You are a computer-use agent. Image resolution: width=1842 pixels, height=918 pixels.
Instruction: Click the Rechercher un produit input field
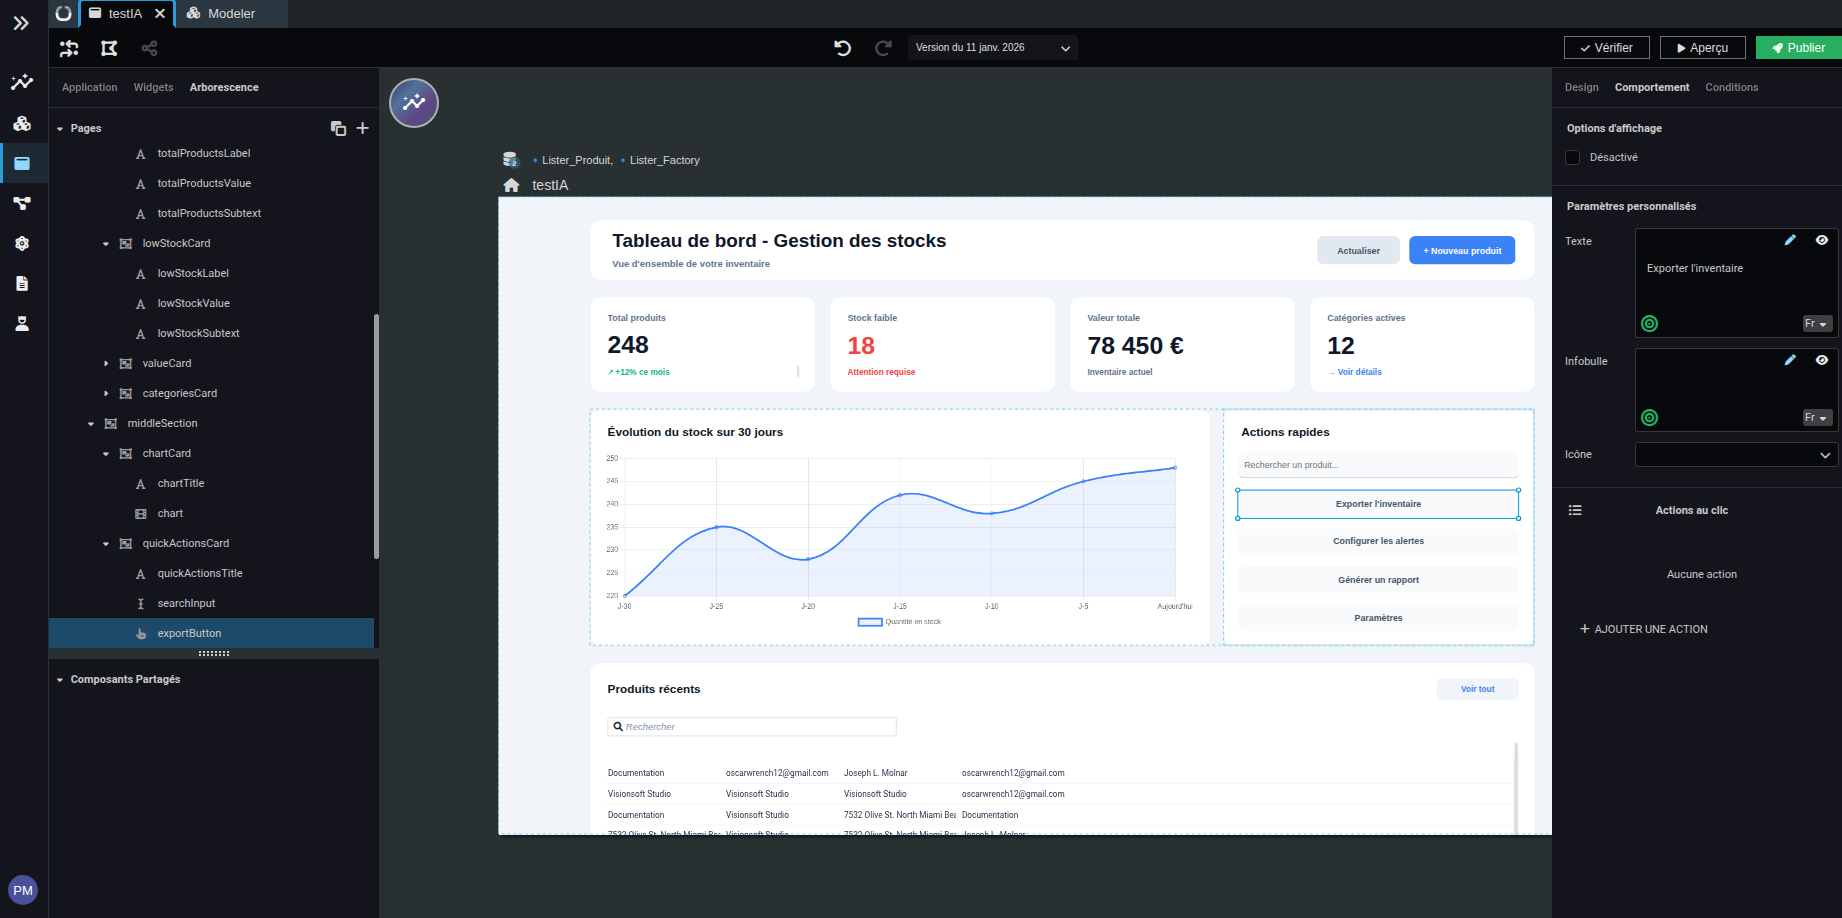point(1377,465)
